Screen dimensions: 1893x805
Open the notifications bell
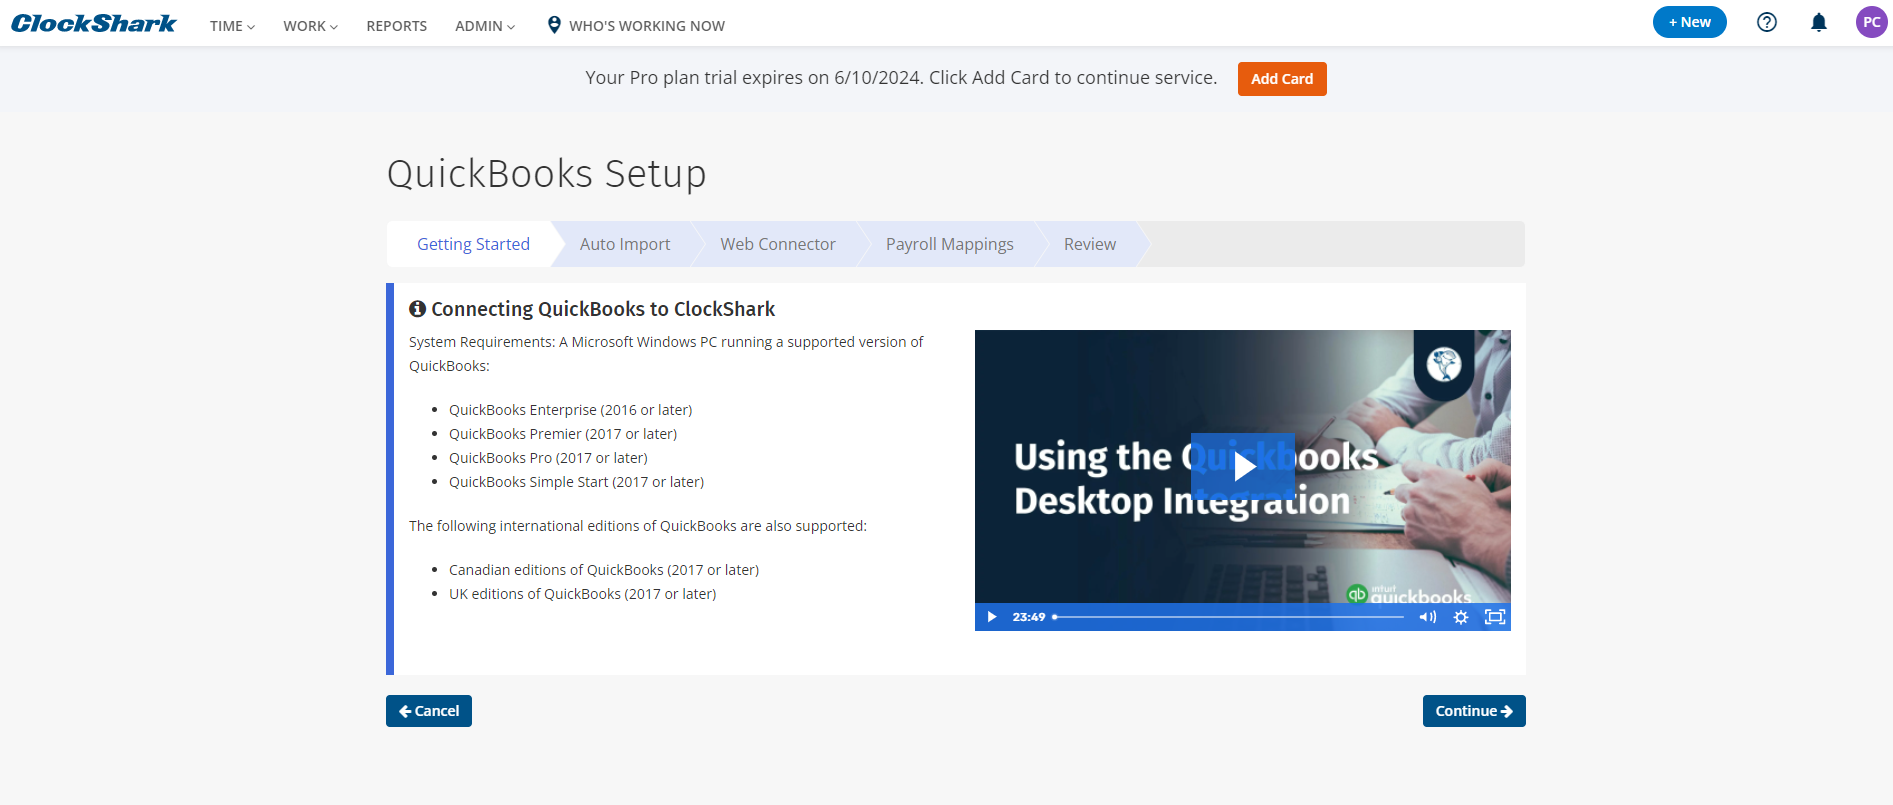tap(1818, 22)
